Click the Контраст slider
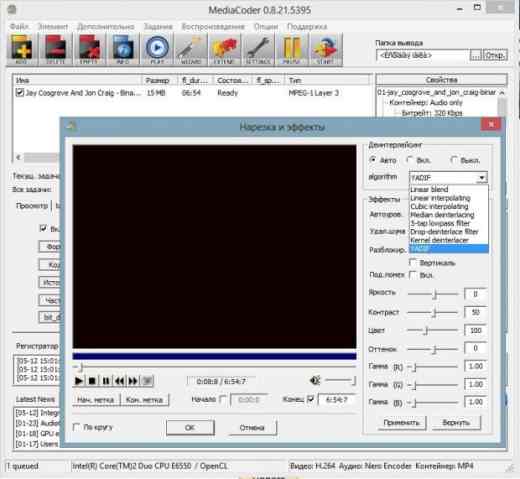Viewport: 520px width, 479px height. point(433,312)
